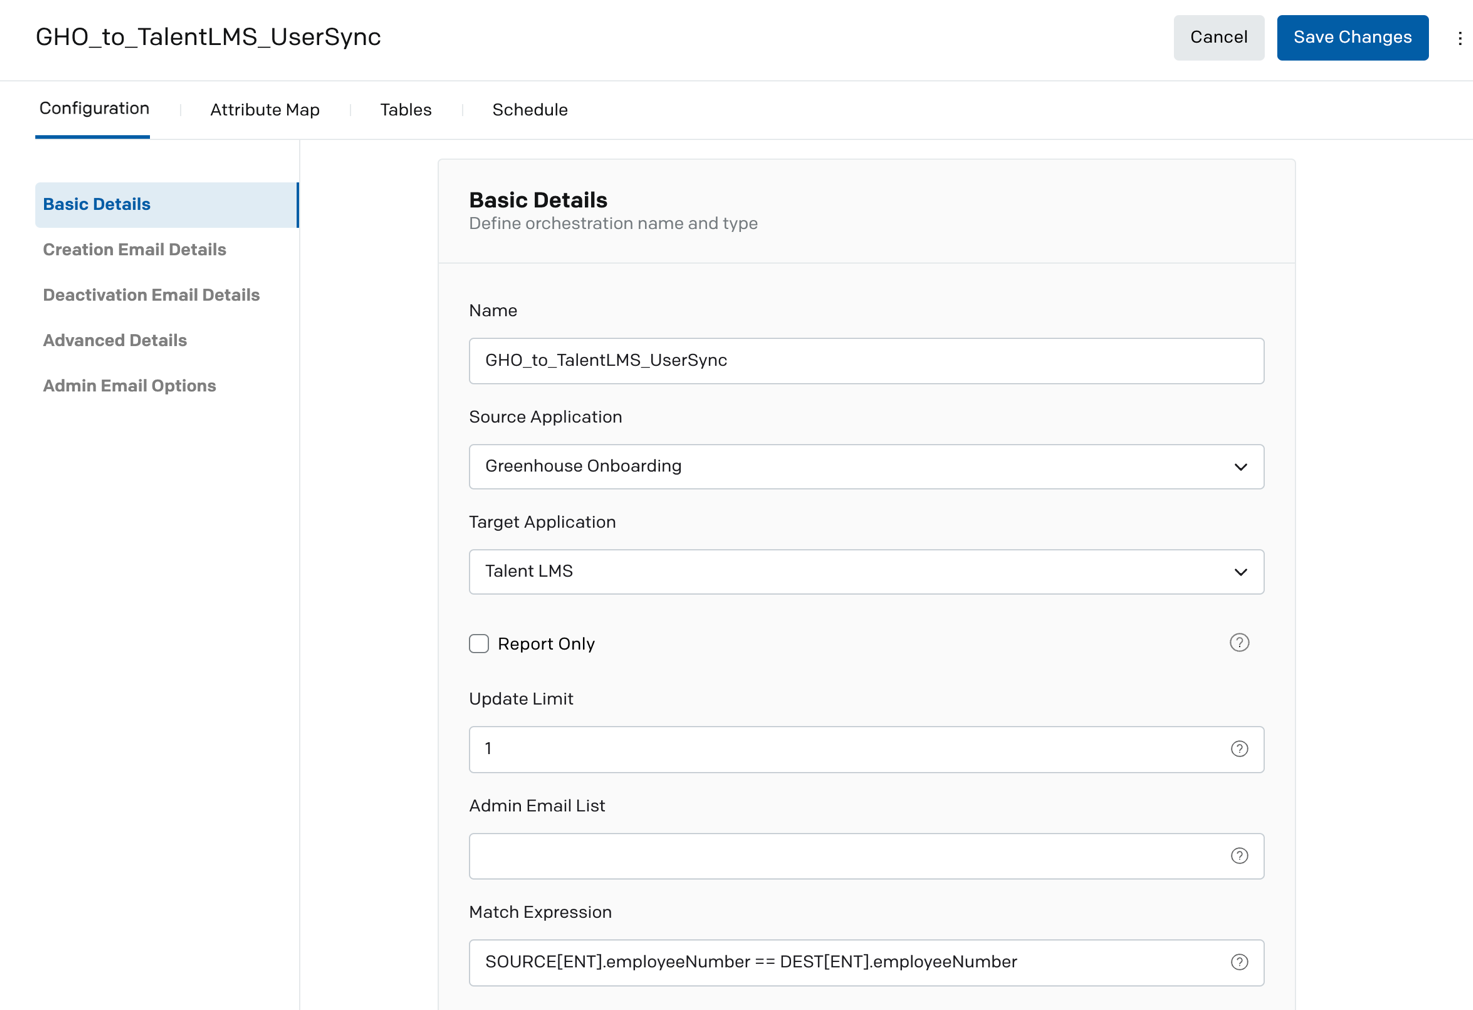Image resolution: width=1473 pixels, height=1010 pixels.
Task: Open Deactivation Email Details section
Action: pyautogui.click(x=151, y=295)
